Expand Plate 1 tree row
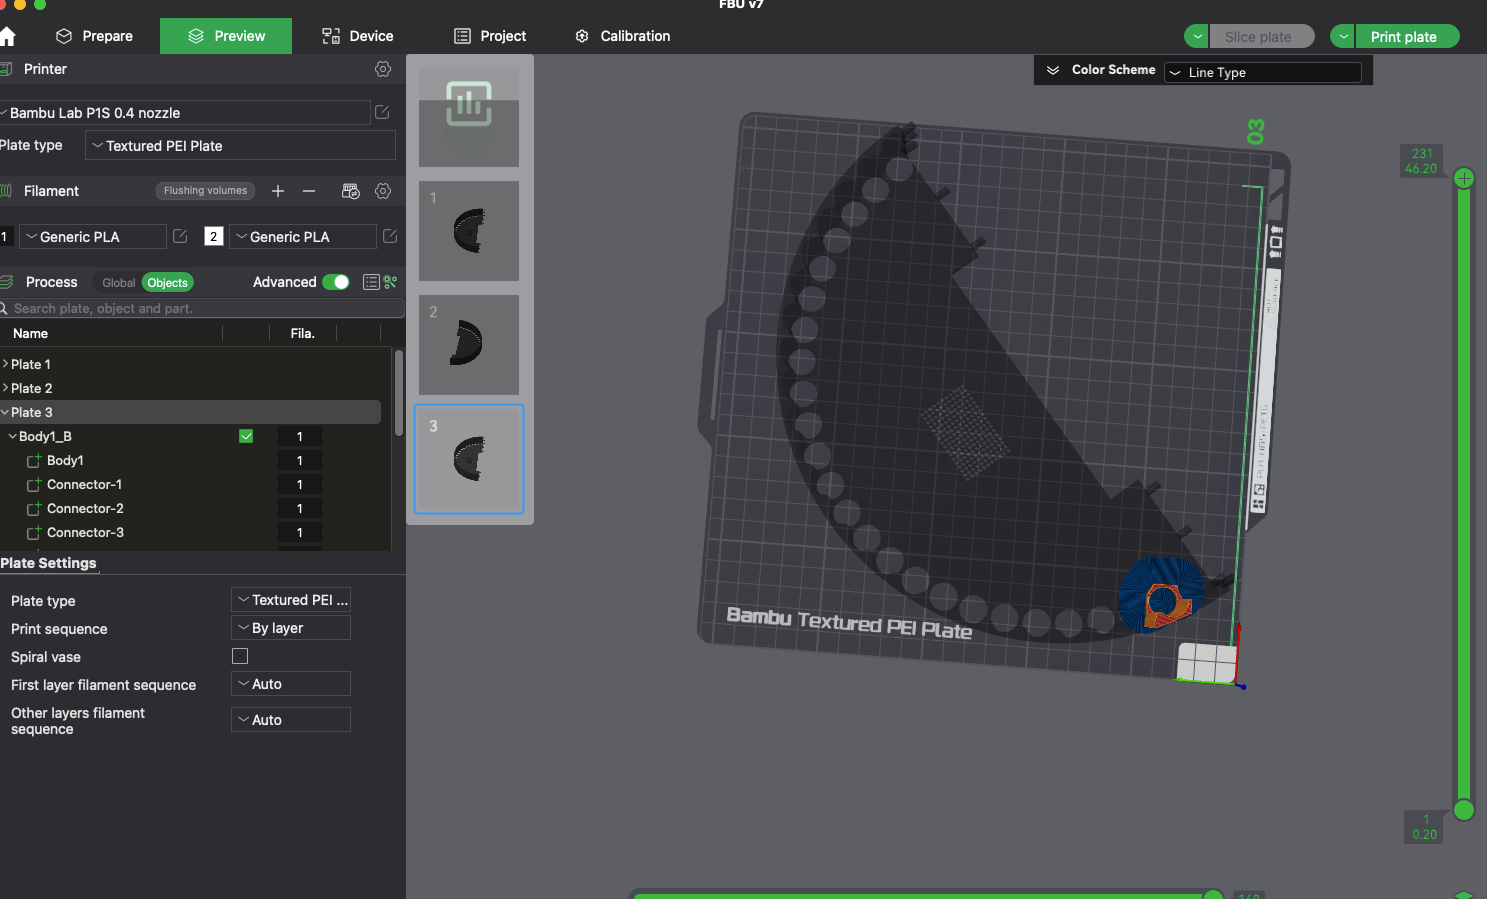This screenshot has height=899, width=1487. point(5,364)
